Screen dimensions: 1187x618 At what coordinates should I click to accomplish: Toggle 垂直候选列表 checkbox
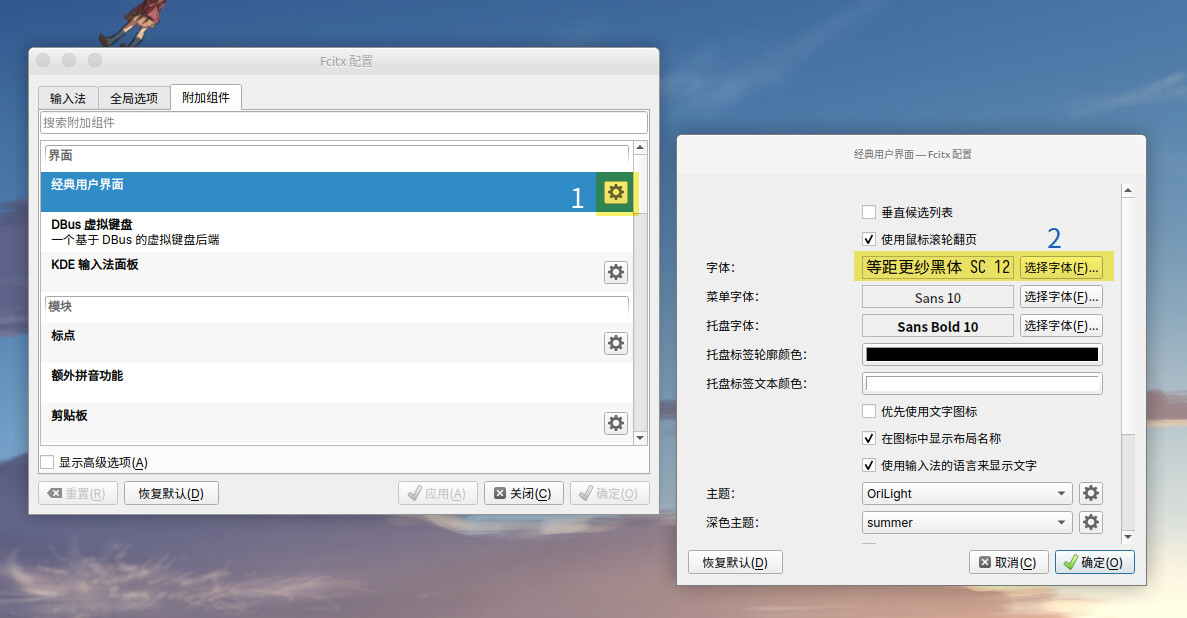pos(869,212)
